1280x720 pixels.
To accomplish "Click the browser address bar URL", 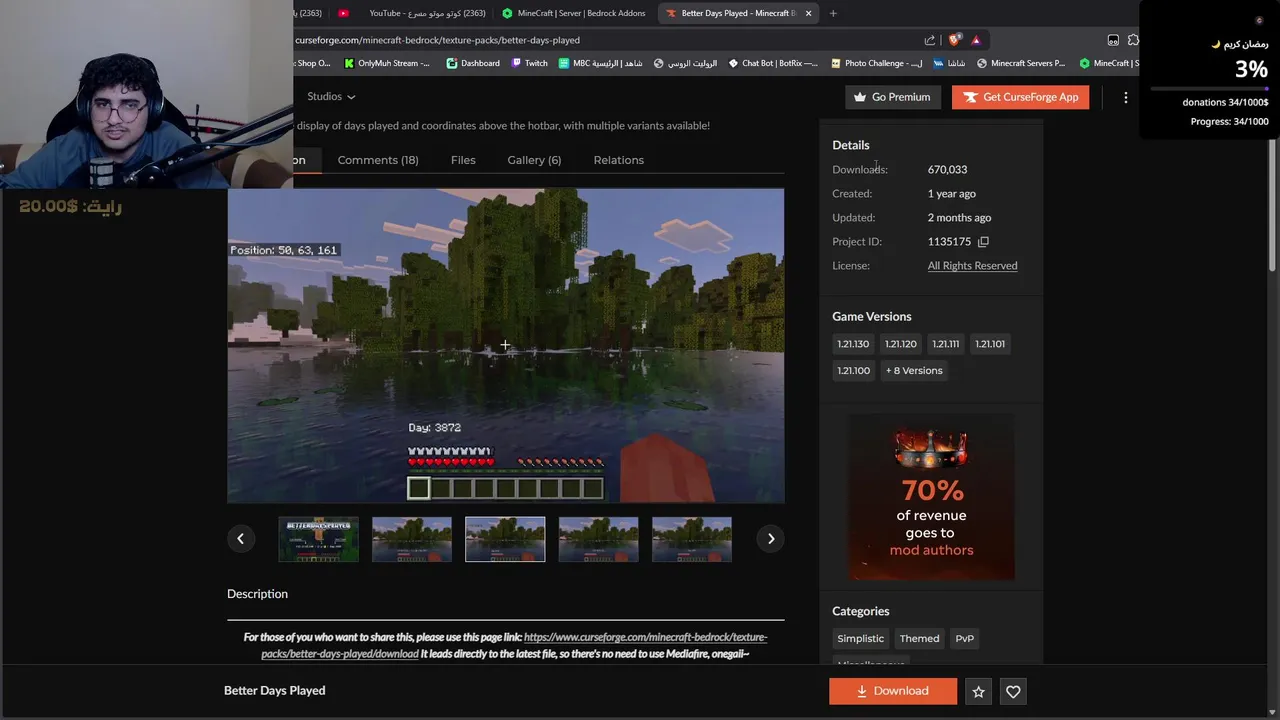I will coord(438,40).
